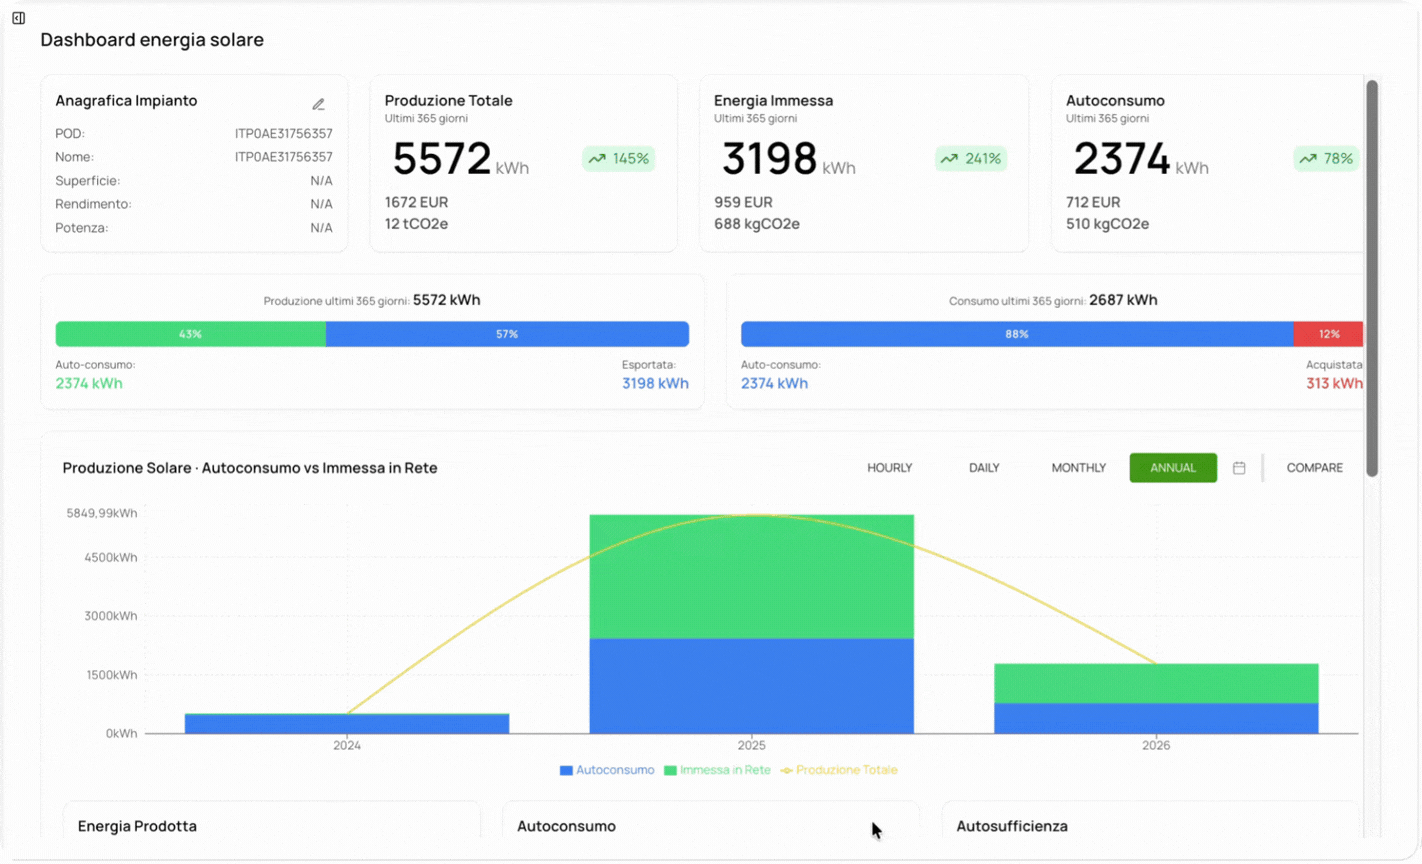The height and width of the screenshot is (864, 1422).
Task: Click 1672 EUR text
Action: pyautogui.click(x=416, y=202)
